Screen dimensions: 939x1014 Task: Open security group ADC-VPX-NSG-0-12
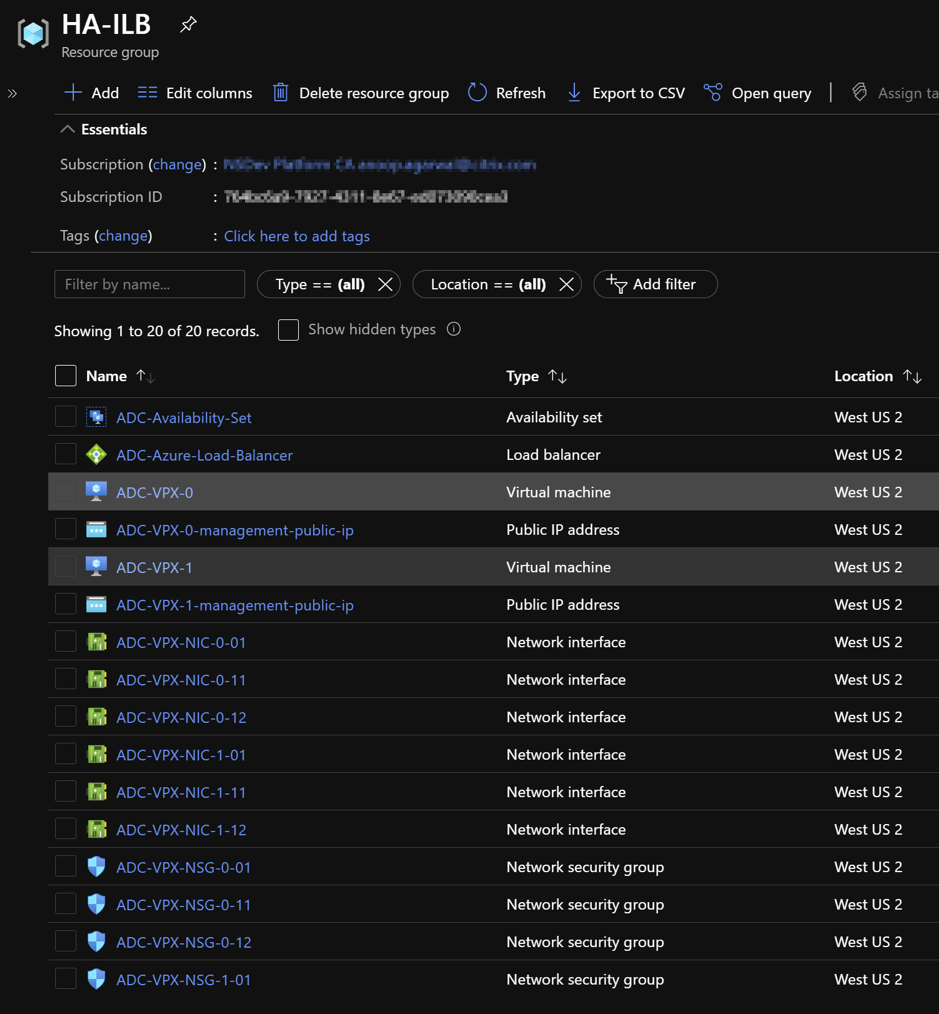[184, 943]
